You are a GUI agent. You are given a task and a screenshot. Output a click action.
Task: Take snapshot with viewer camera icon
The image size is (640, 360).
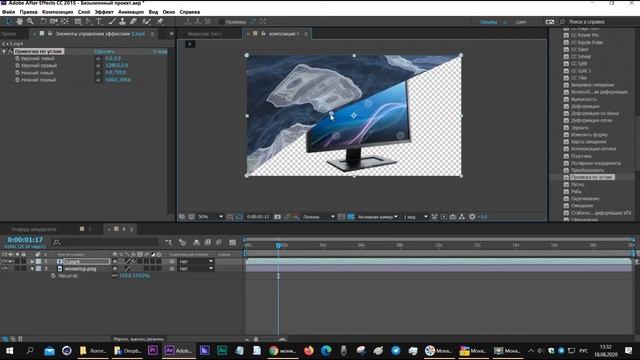[x=278, y=217]
